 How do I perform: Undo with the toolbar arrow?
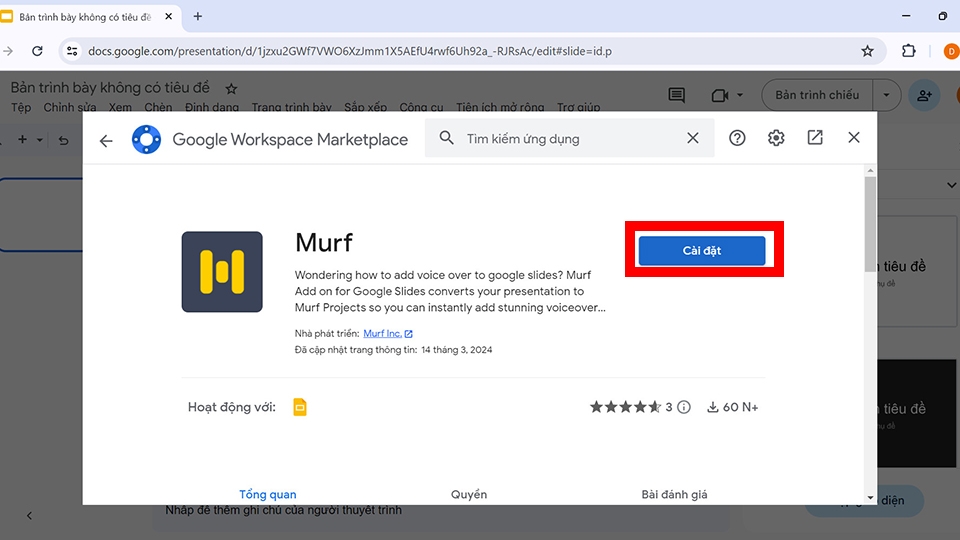click(x=63, y=140)
